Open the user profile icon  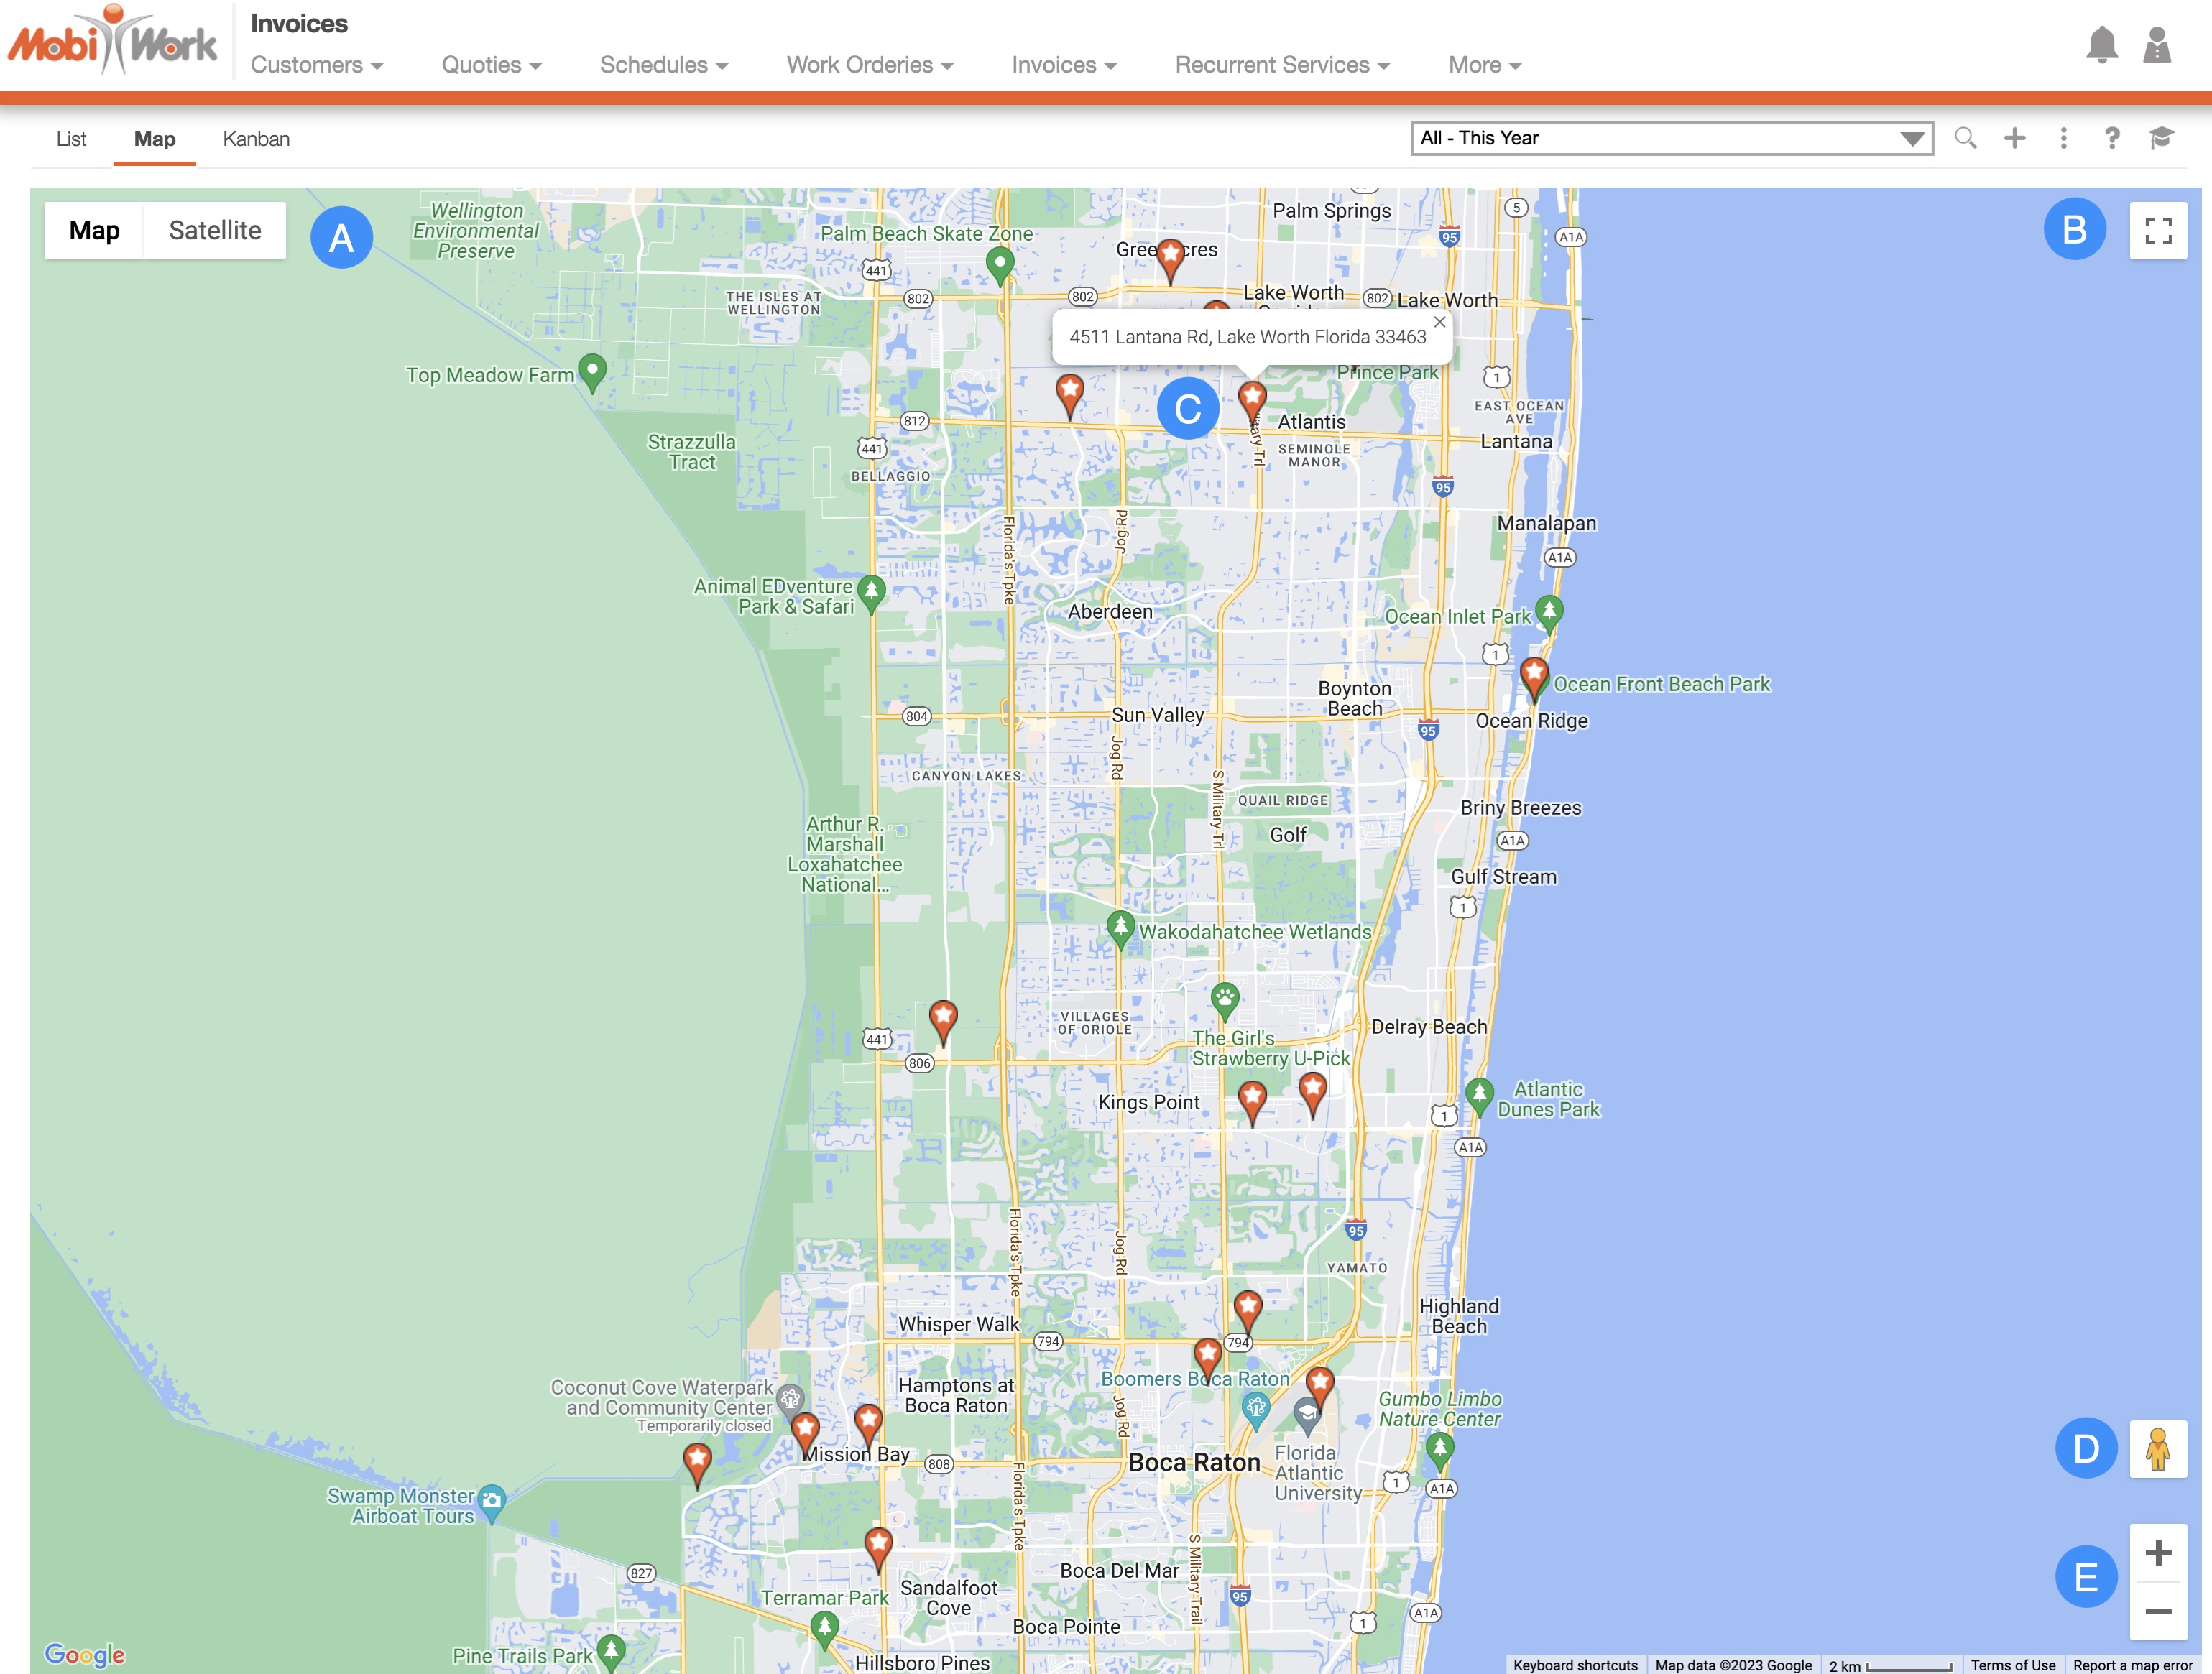2157,45
